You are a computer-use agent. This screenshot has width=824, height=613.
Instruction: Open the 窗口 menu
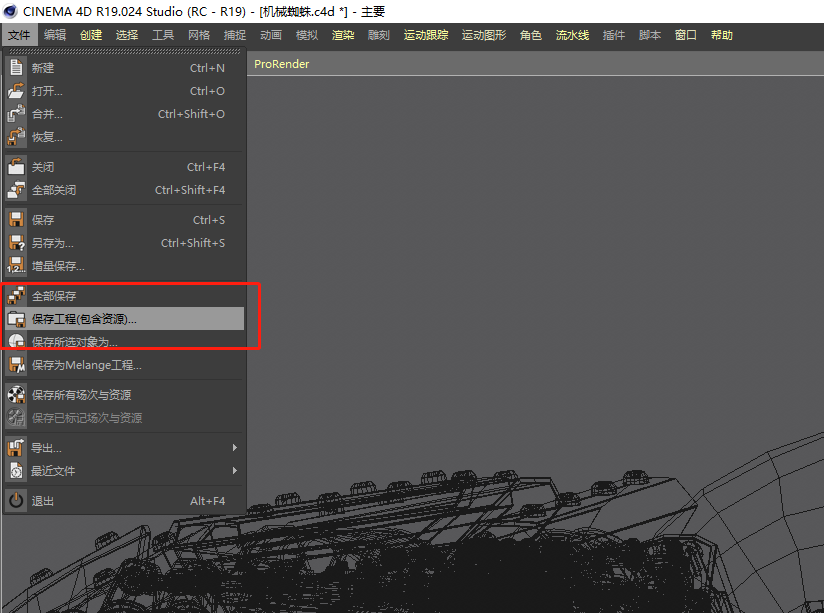686,35
